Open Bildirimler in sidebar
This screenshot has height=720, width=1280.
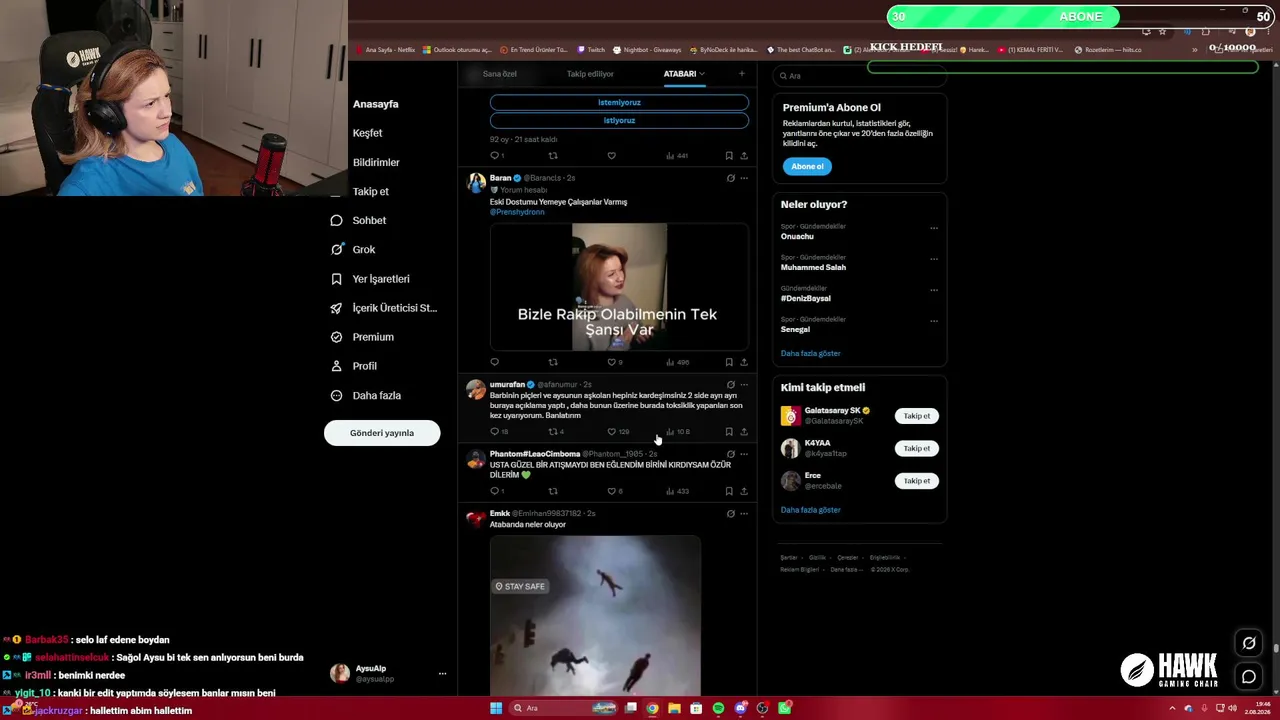coord(376,162)
